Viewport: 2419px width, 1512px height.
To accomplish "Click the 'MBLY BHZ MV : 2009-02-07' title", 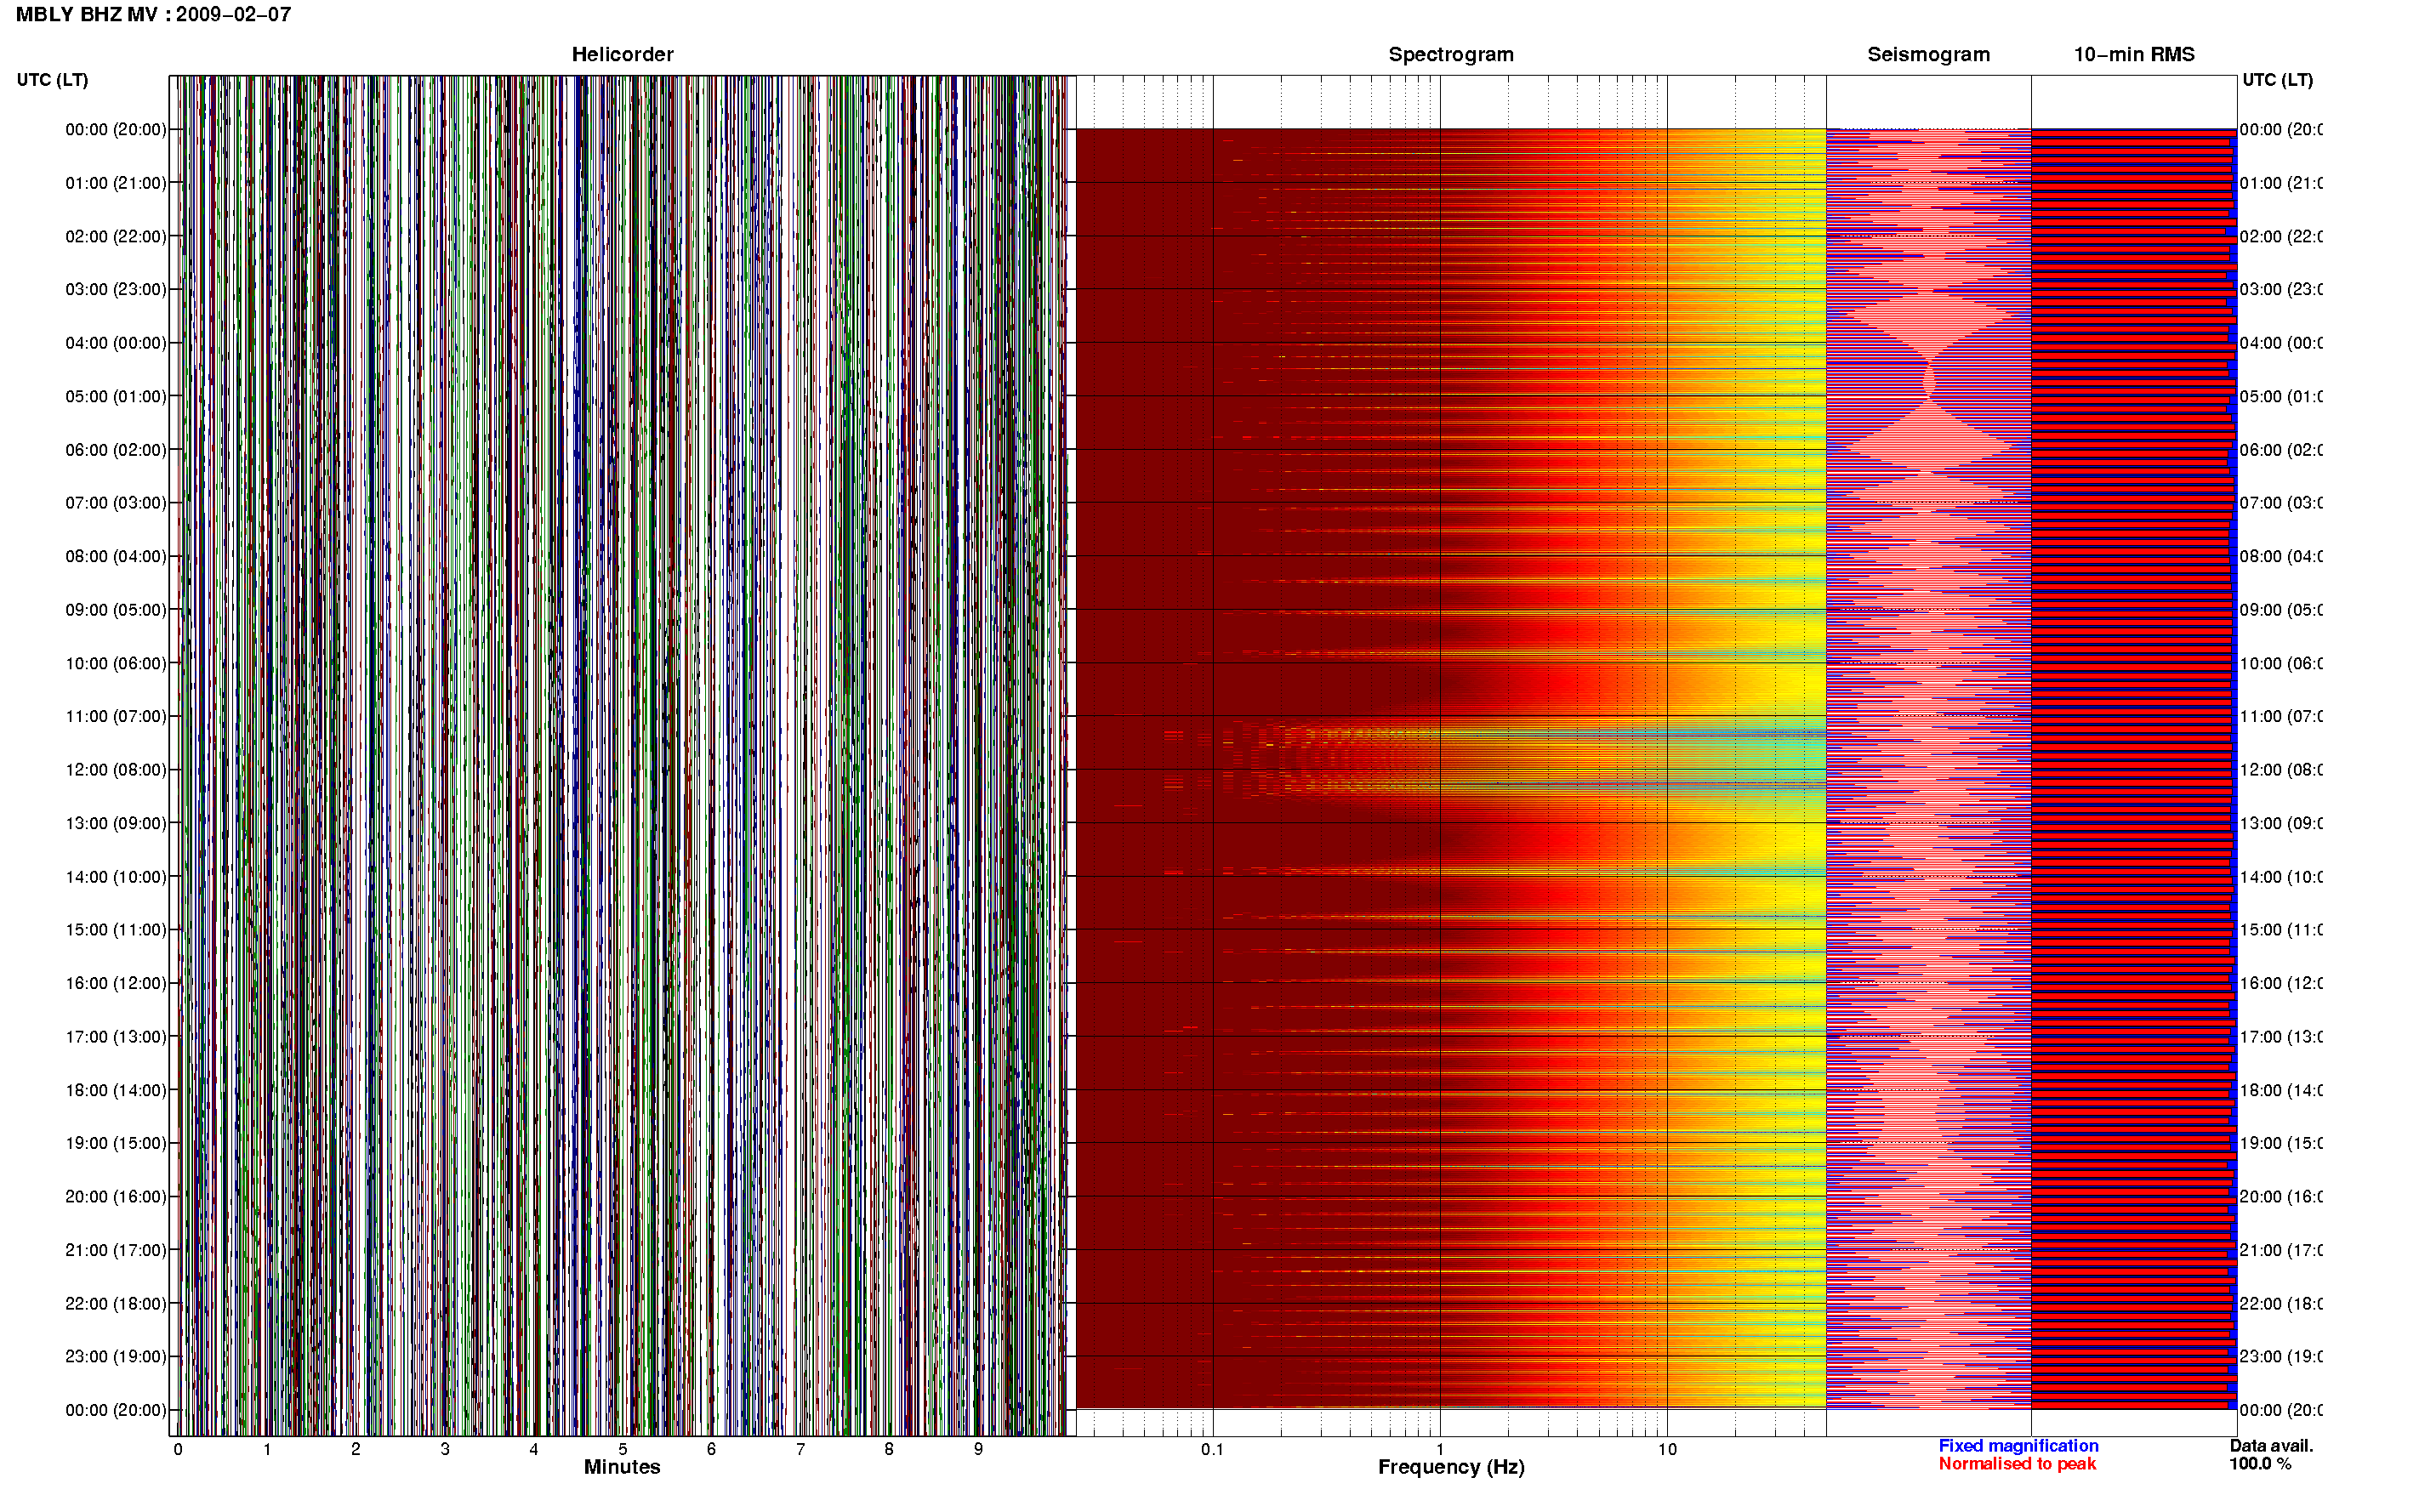I will click(154, 15).
